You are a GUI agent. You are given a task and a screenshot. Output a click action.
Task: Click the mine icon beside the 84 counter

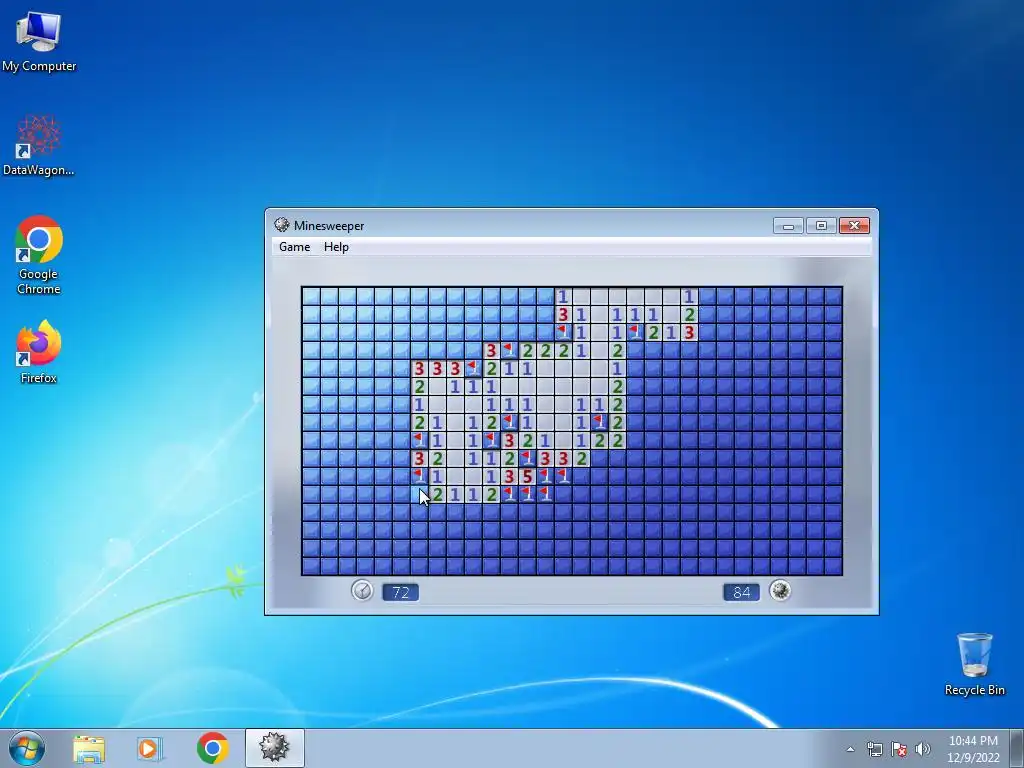[x=780, y=590]
